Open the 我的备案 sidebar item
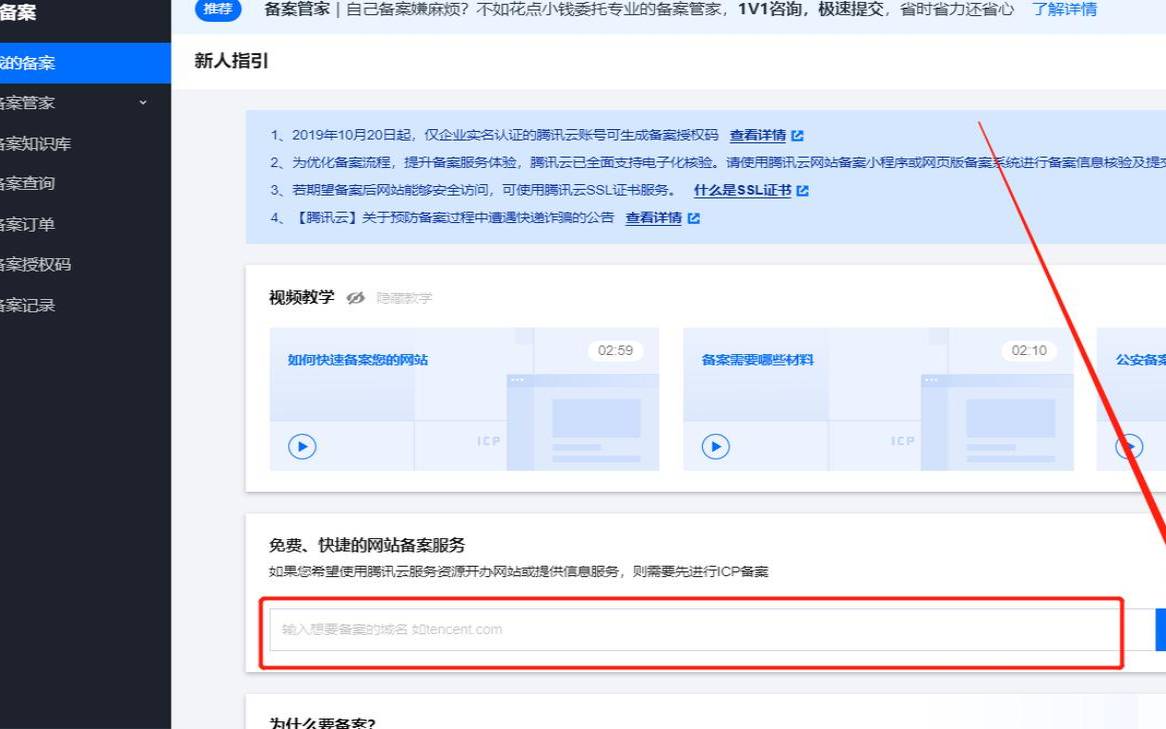 tap(85, 63)
